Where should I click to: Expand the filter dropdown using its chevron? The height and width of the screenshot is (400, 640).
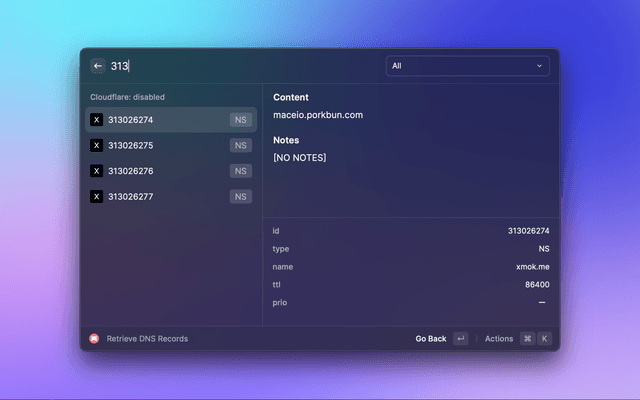(x=540, y=66)
